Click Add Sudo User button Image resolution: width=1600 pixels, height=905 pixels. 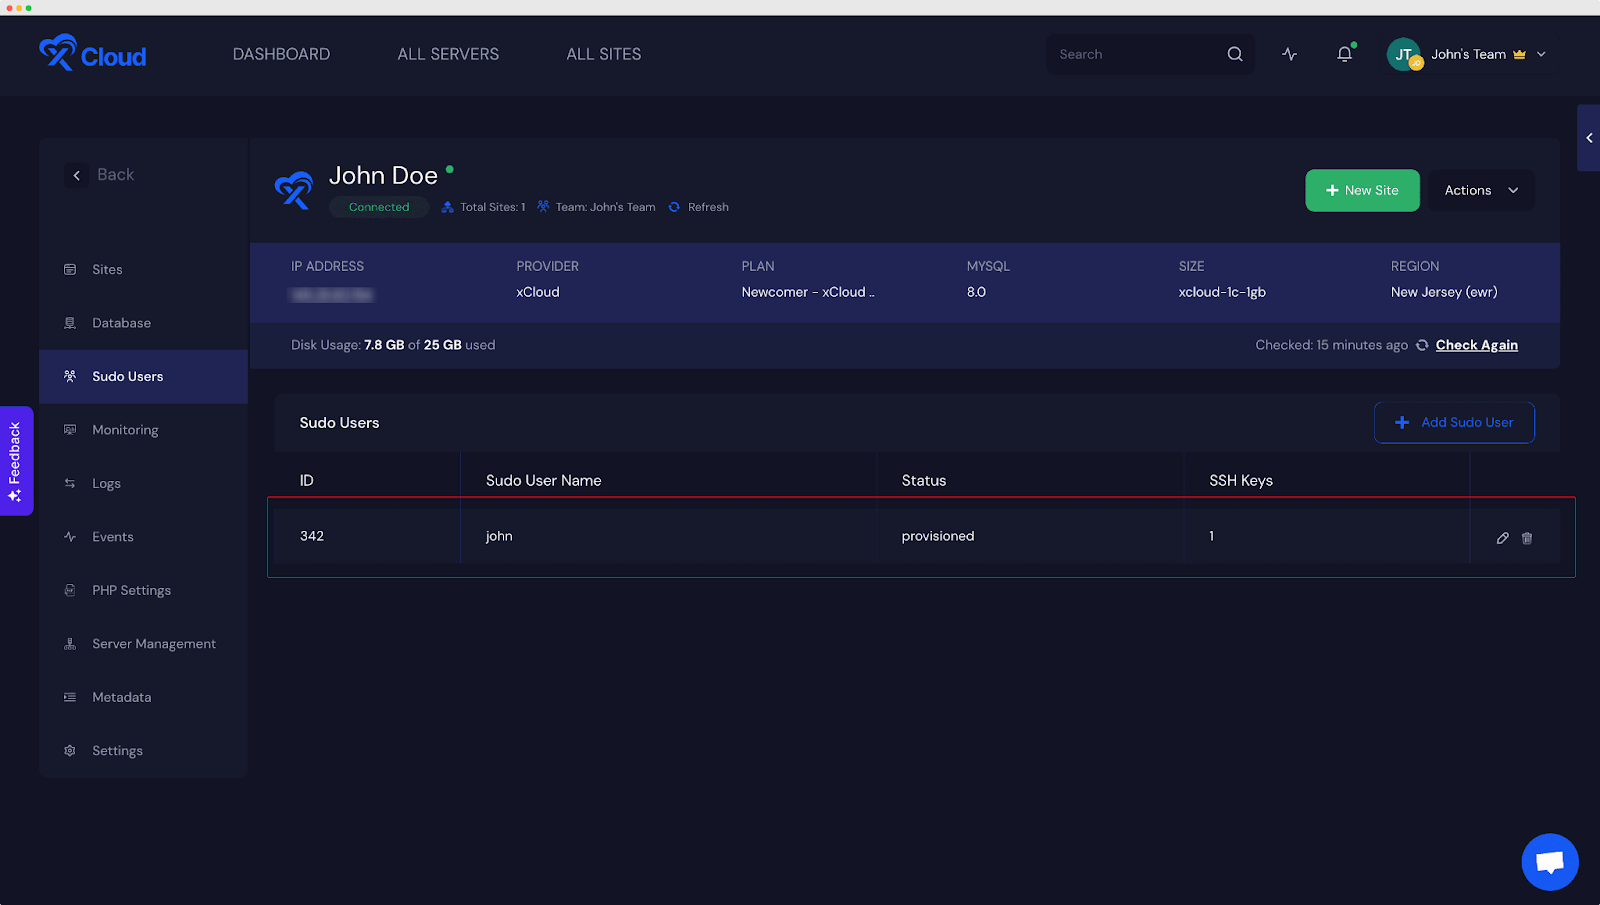point(1453,422)
